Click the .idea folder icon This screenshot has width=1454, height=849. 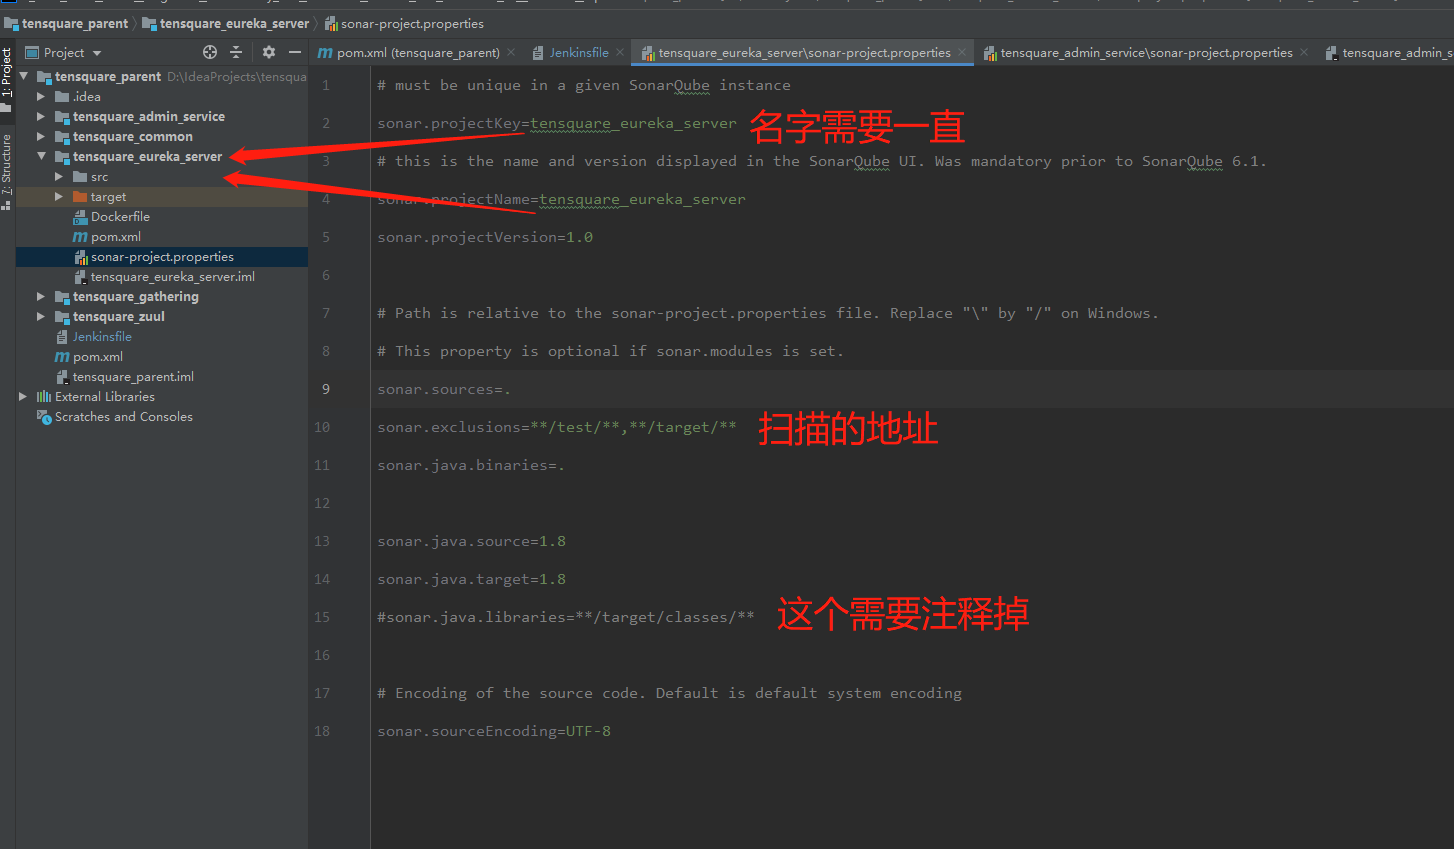click(x=62, y=97)
